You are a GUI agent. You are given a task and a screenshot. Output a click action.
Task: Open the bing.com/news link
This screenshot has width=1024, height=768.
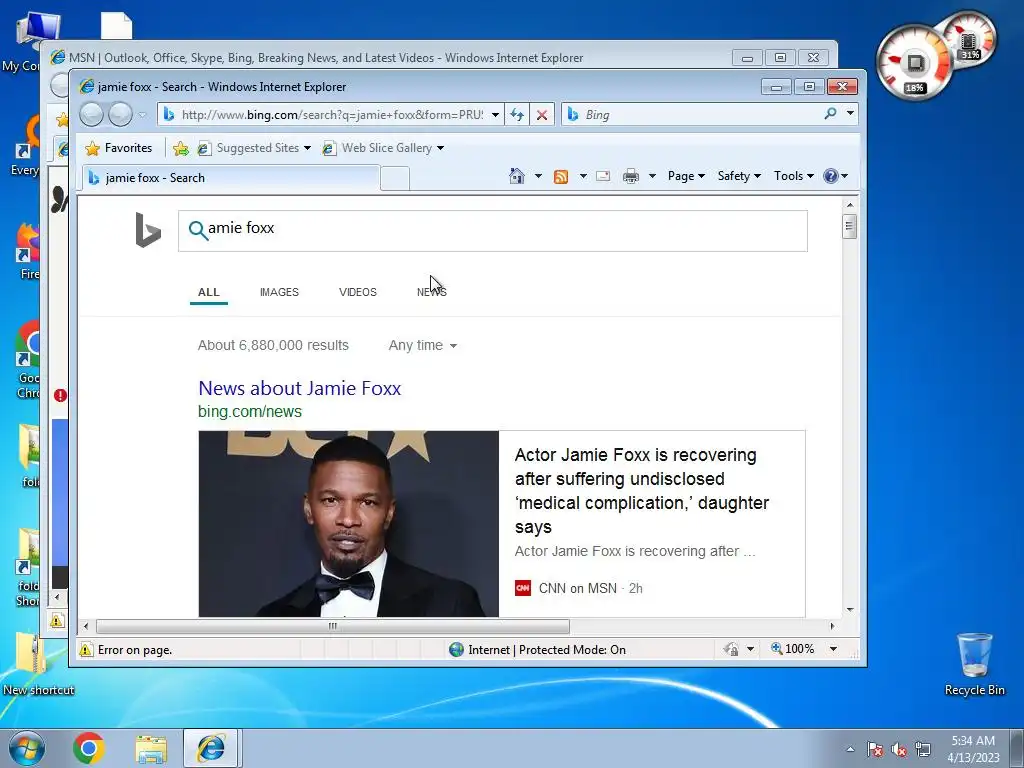click(x=250, y=411)
